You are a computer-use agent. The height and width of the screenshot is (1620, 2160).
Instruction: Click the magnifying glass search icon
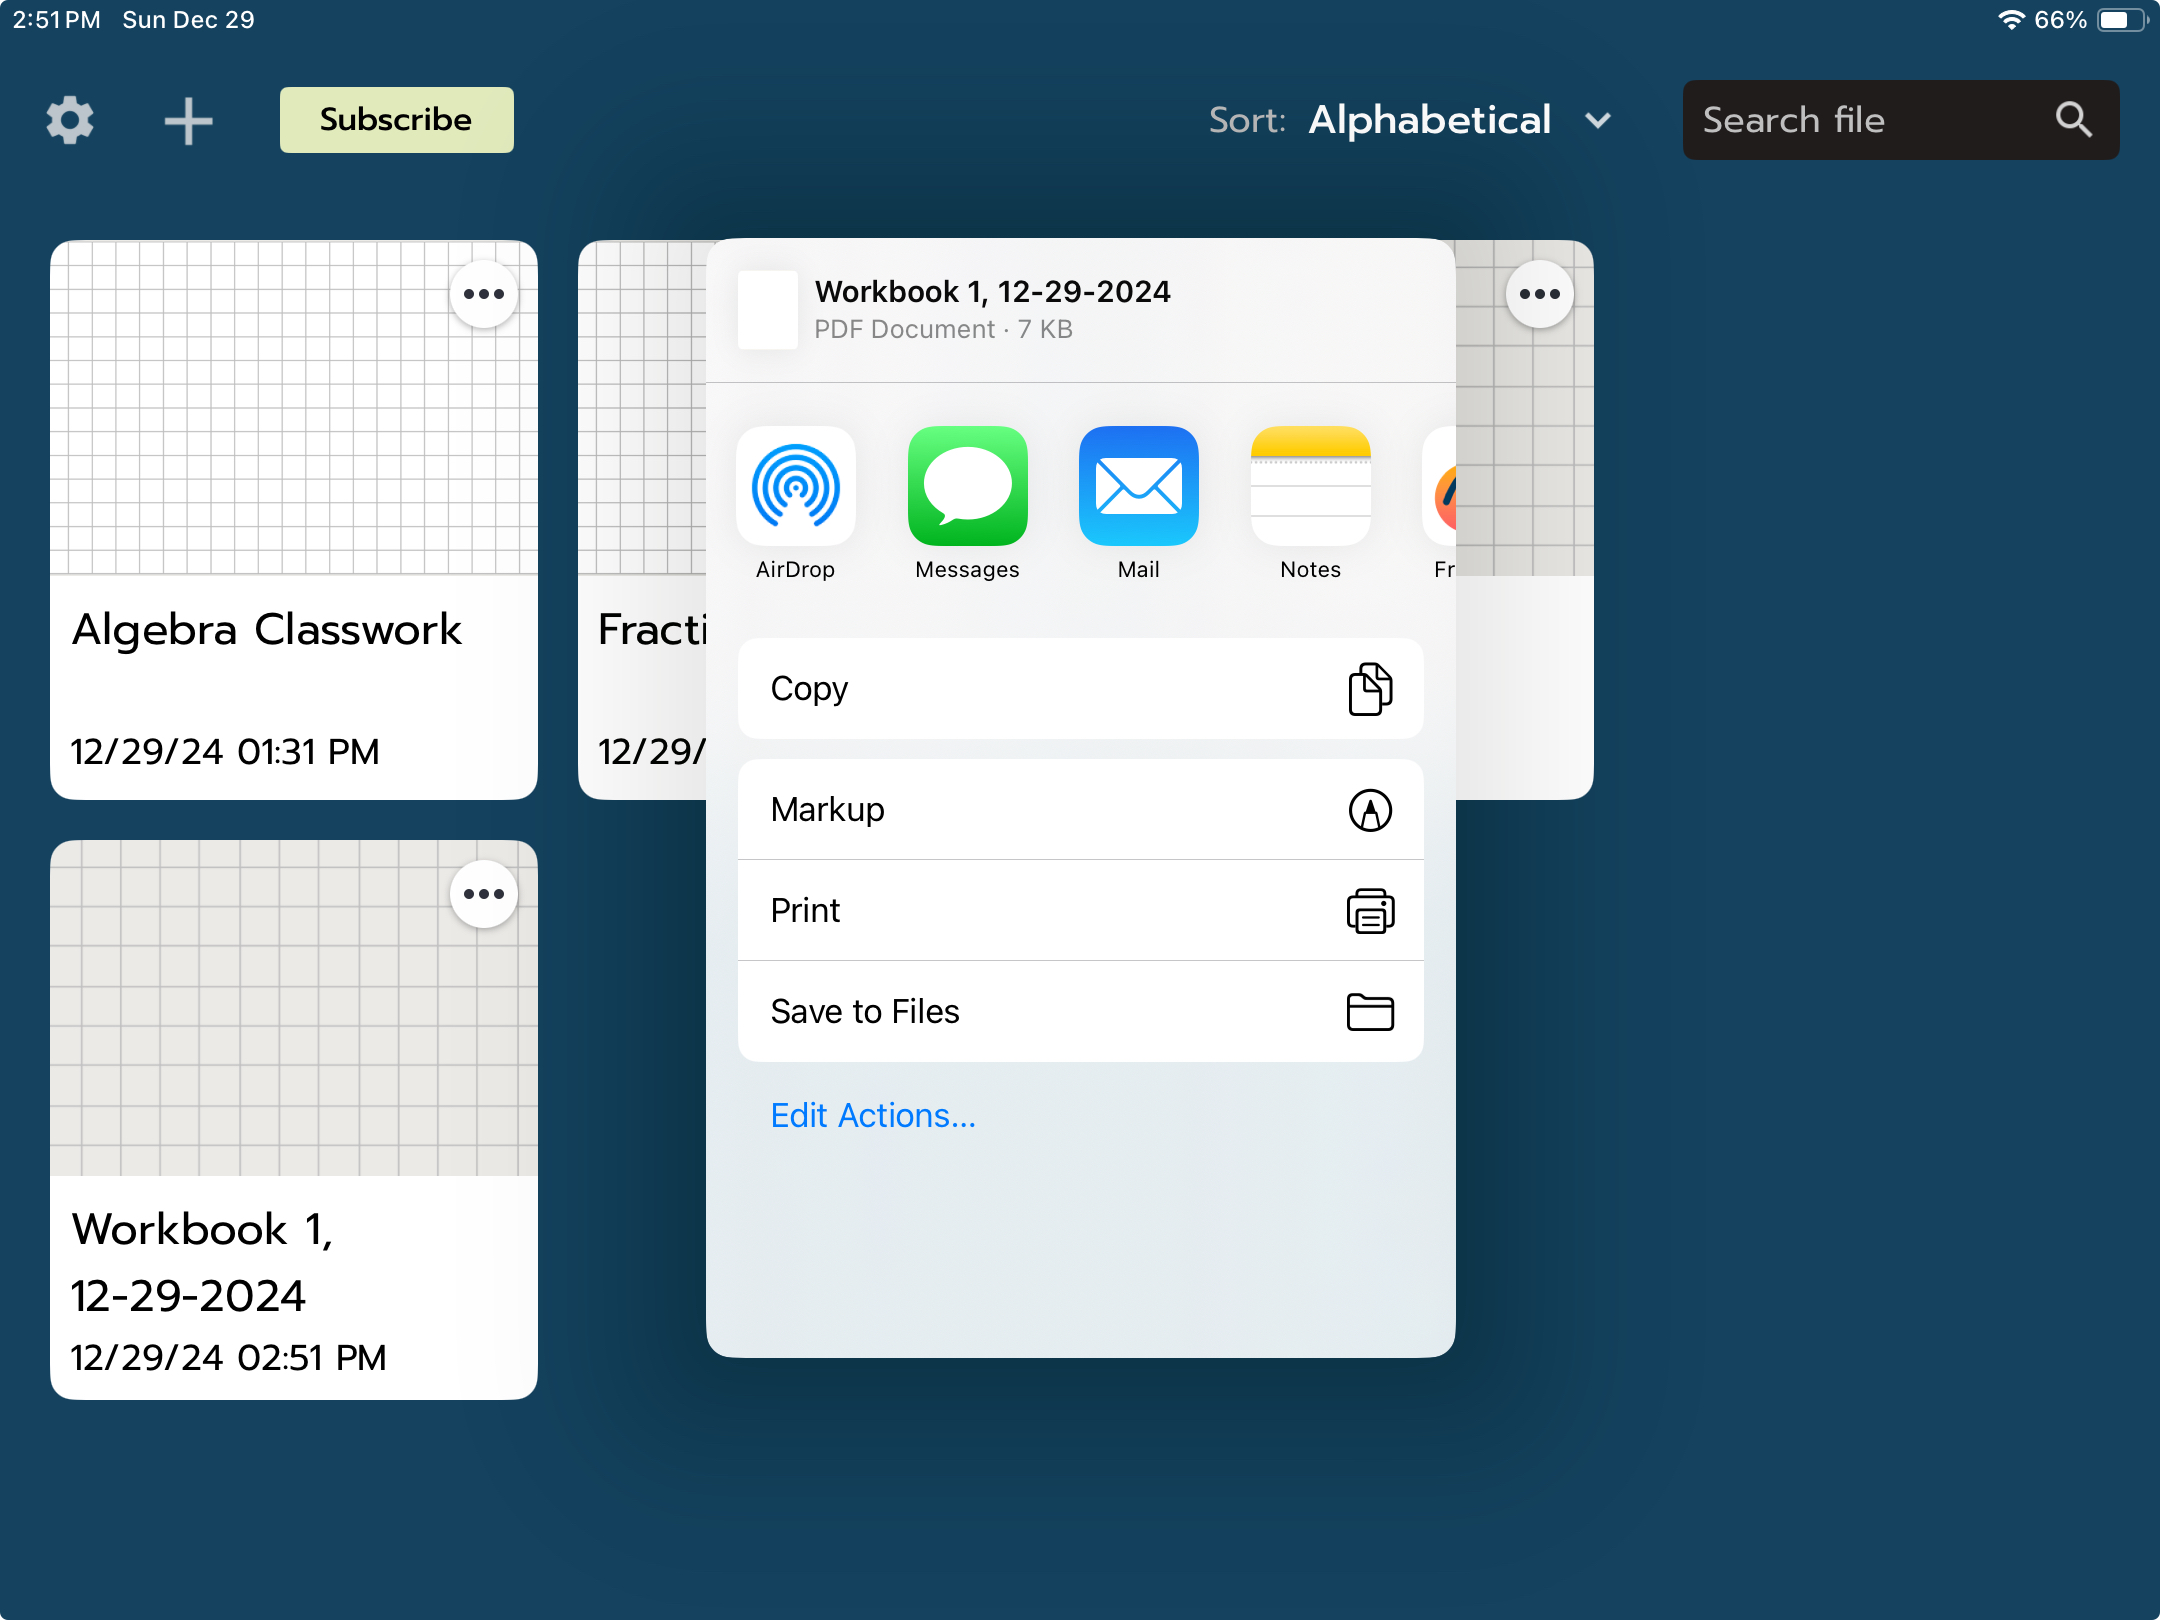[2073, 120]
